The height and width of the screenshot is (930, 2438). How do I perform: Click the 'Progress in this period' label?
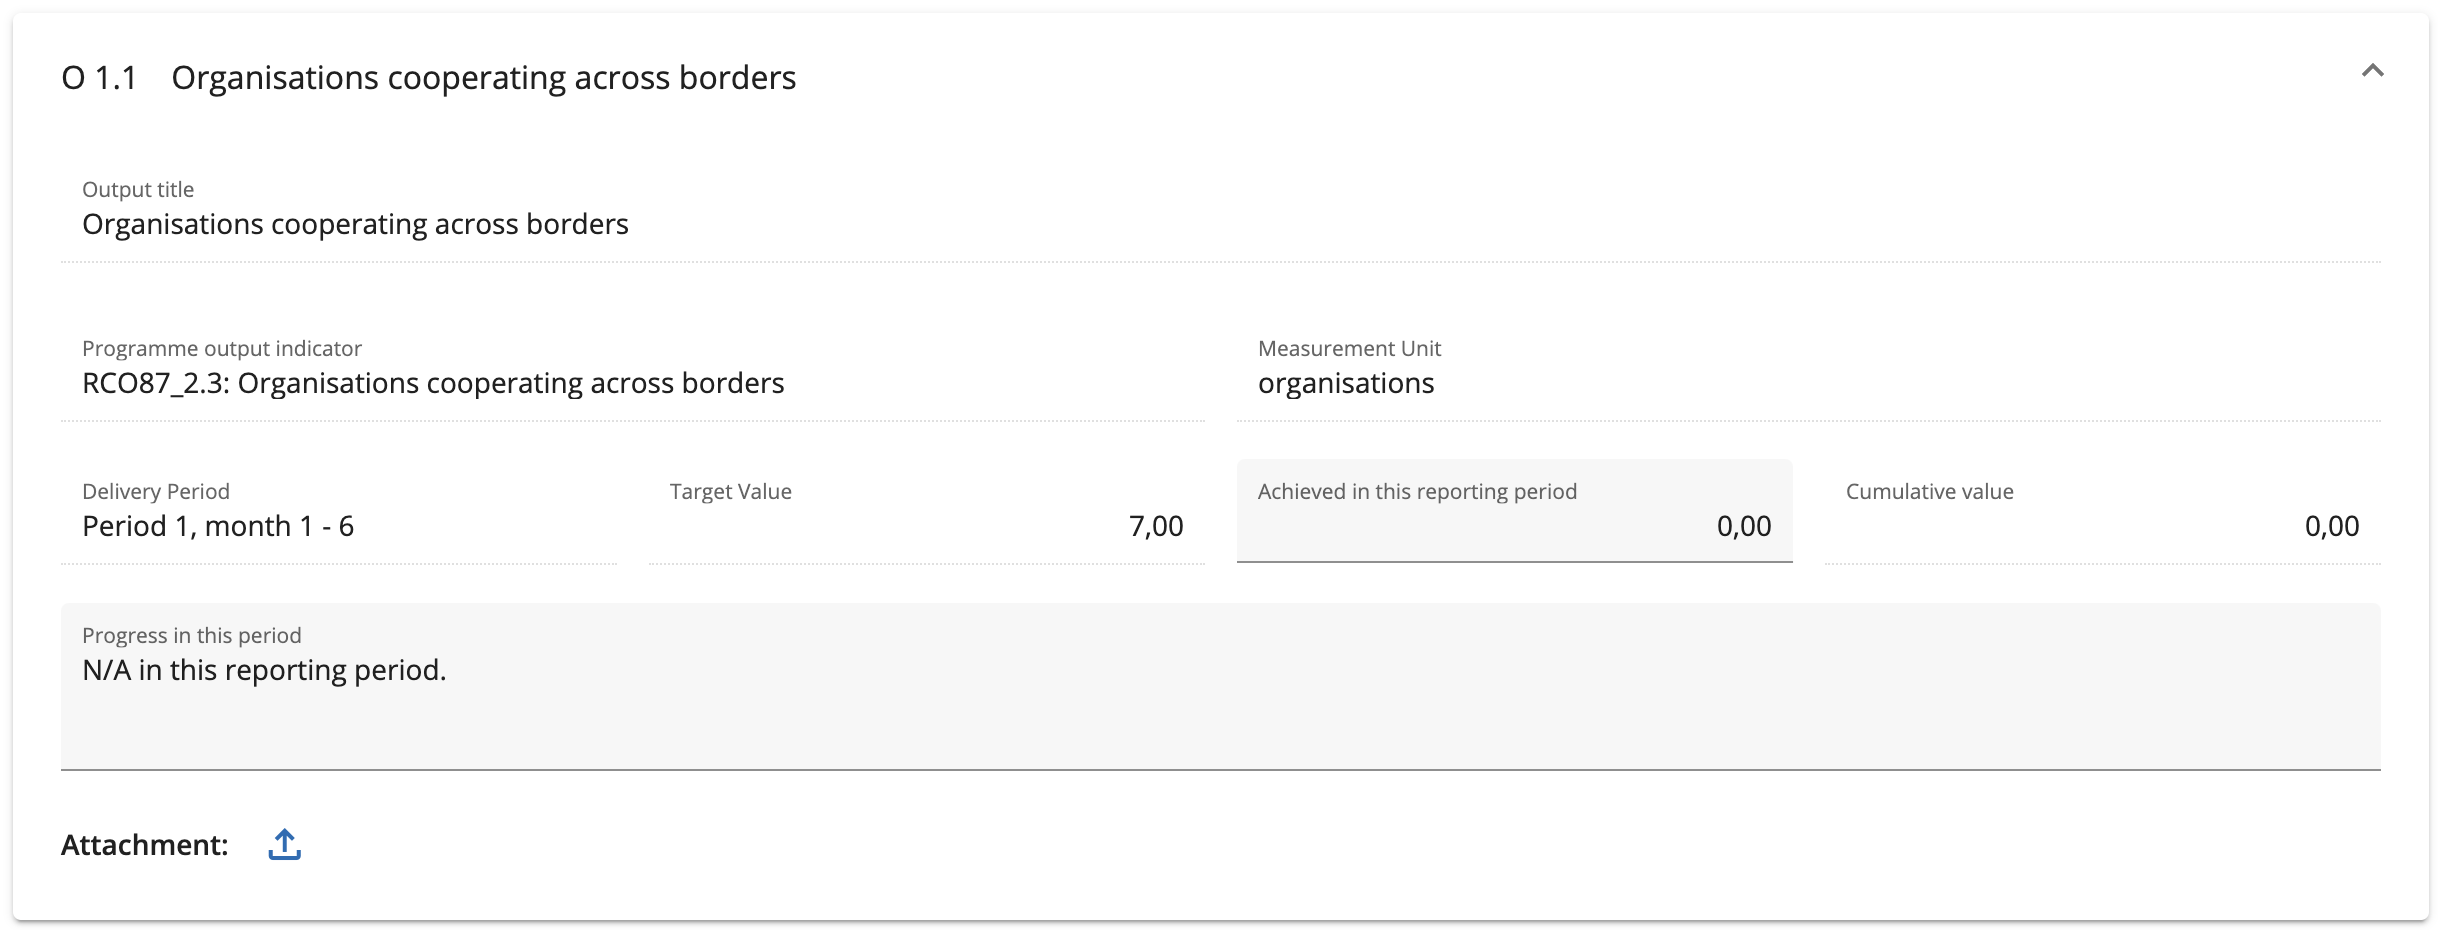[x=192, y=636]
